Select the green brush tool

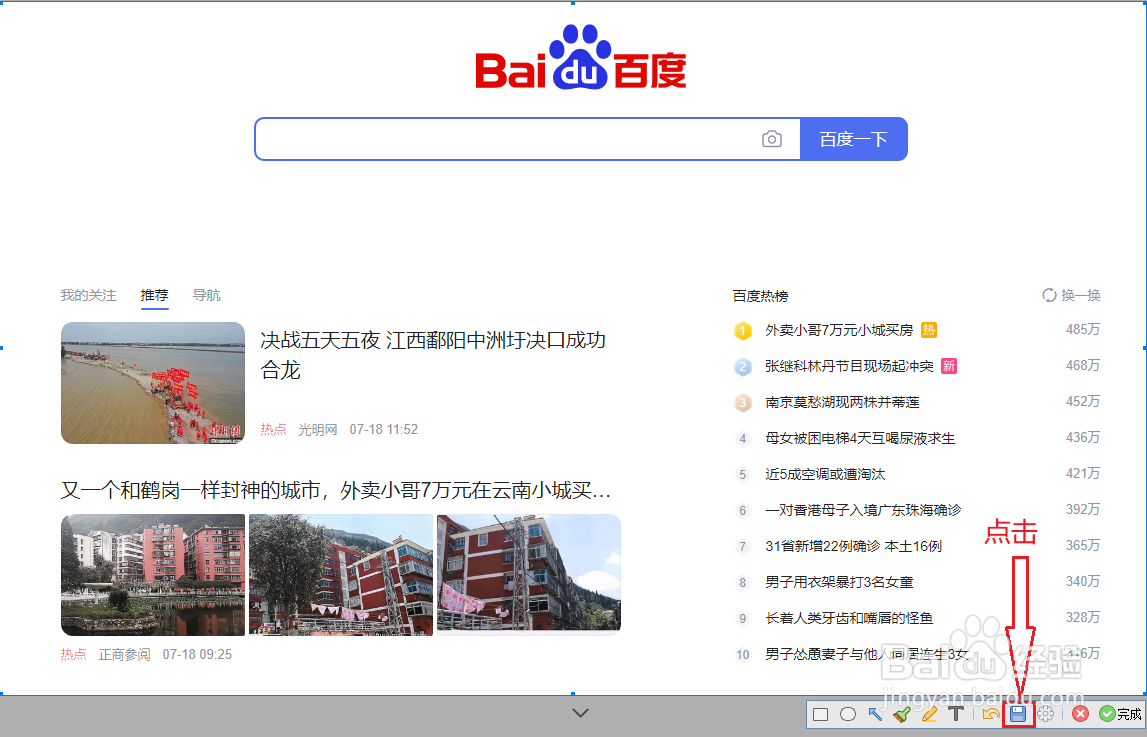[902, 714]
